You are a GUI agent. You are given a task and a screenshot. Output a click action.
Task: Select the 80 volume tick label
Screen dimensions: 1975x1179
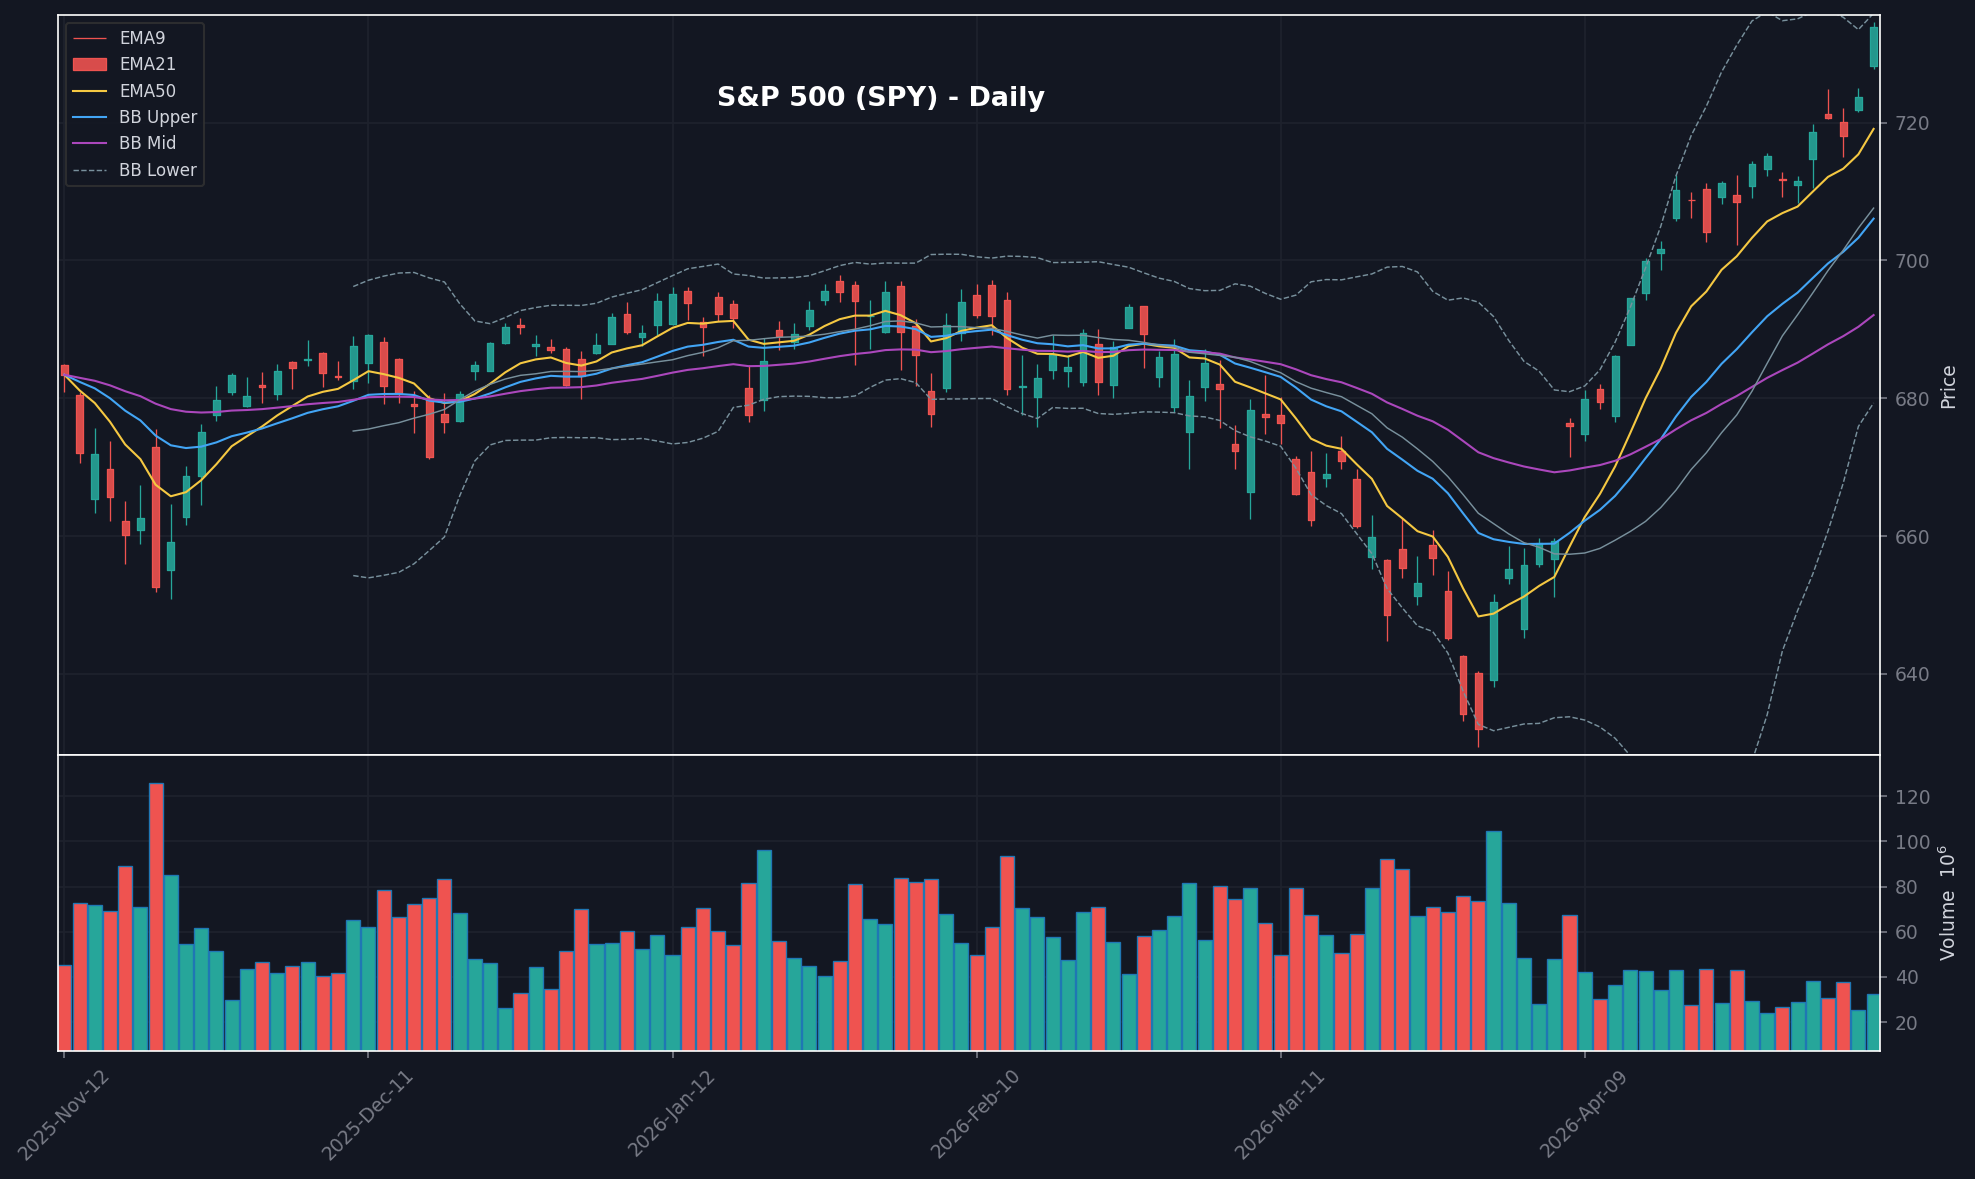(x=1906, y=887)
